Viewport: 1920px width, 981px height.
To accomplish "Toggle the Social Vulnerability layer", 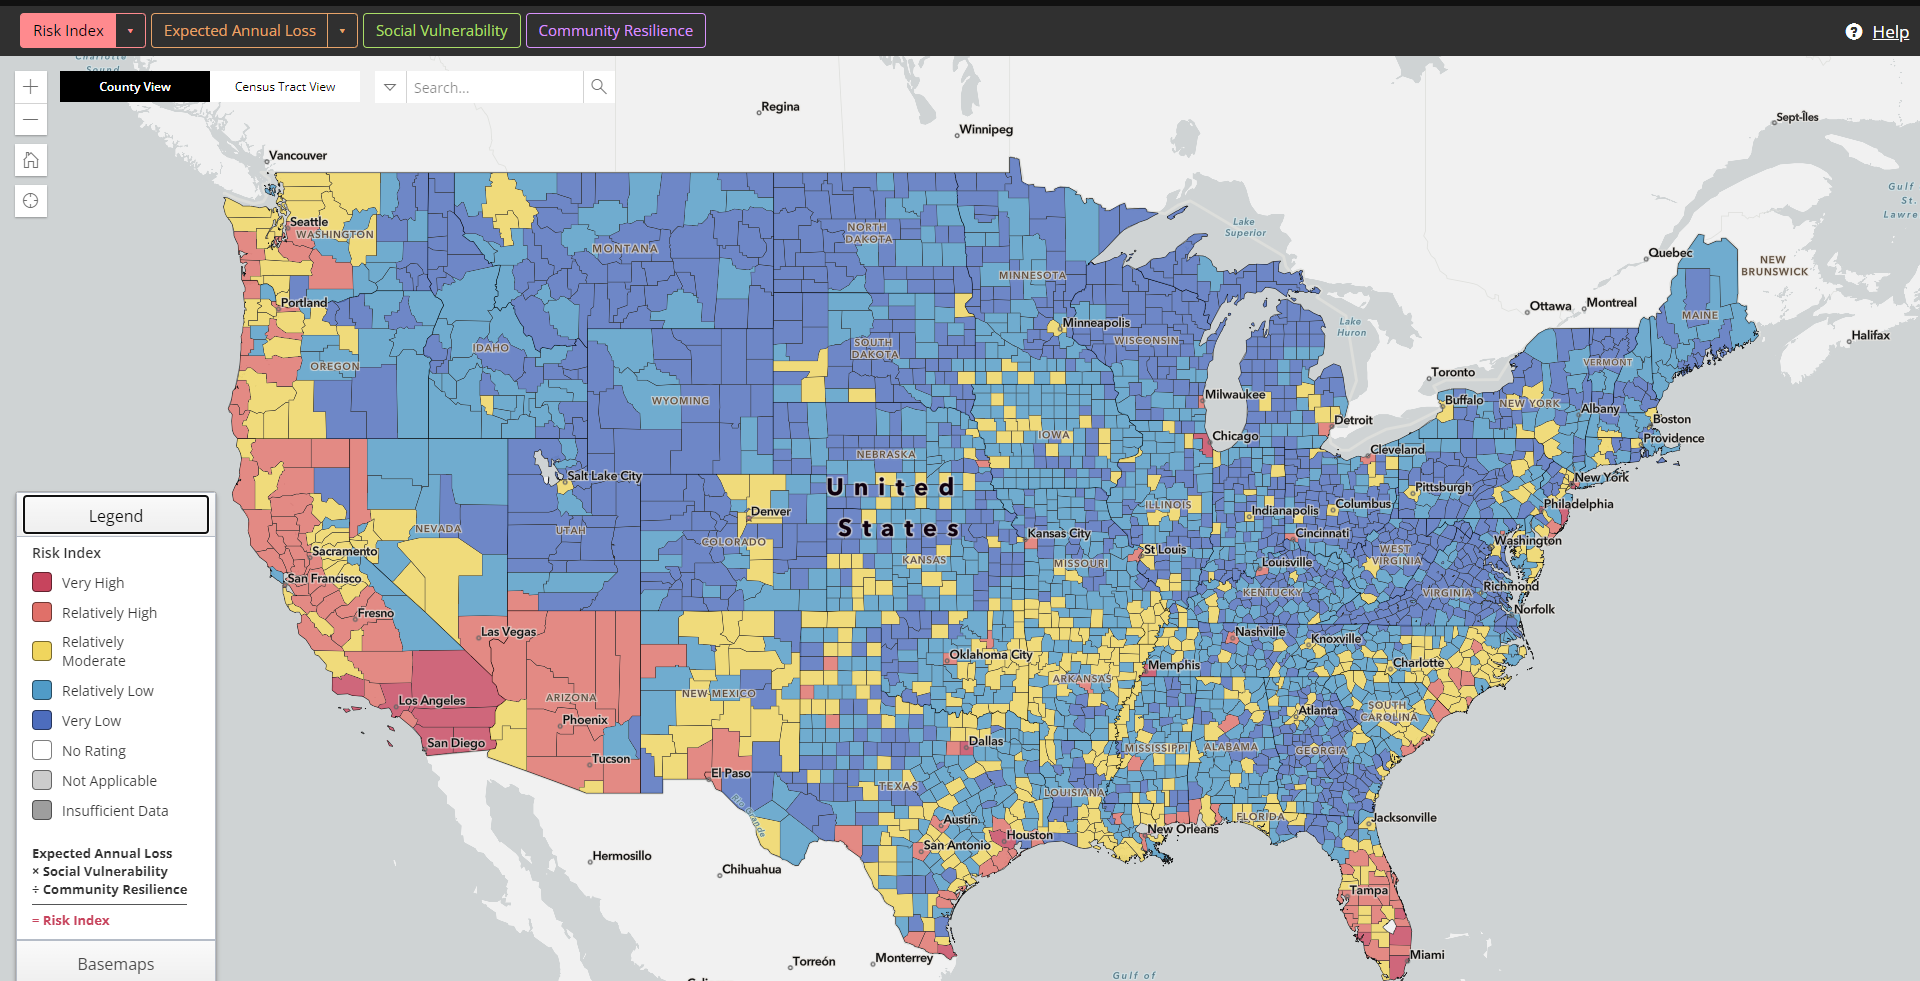I will pyautogui.click(x=441, y=30).
